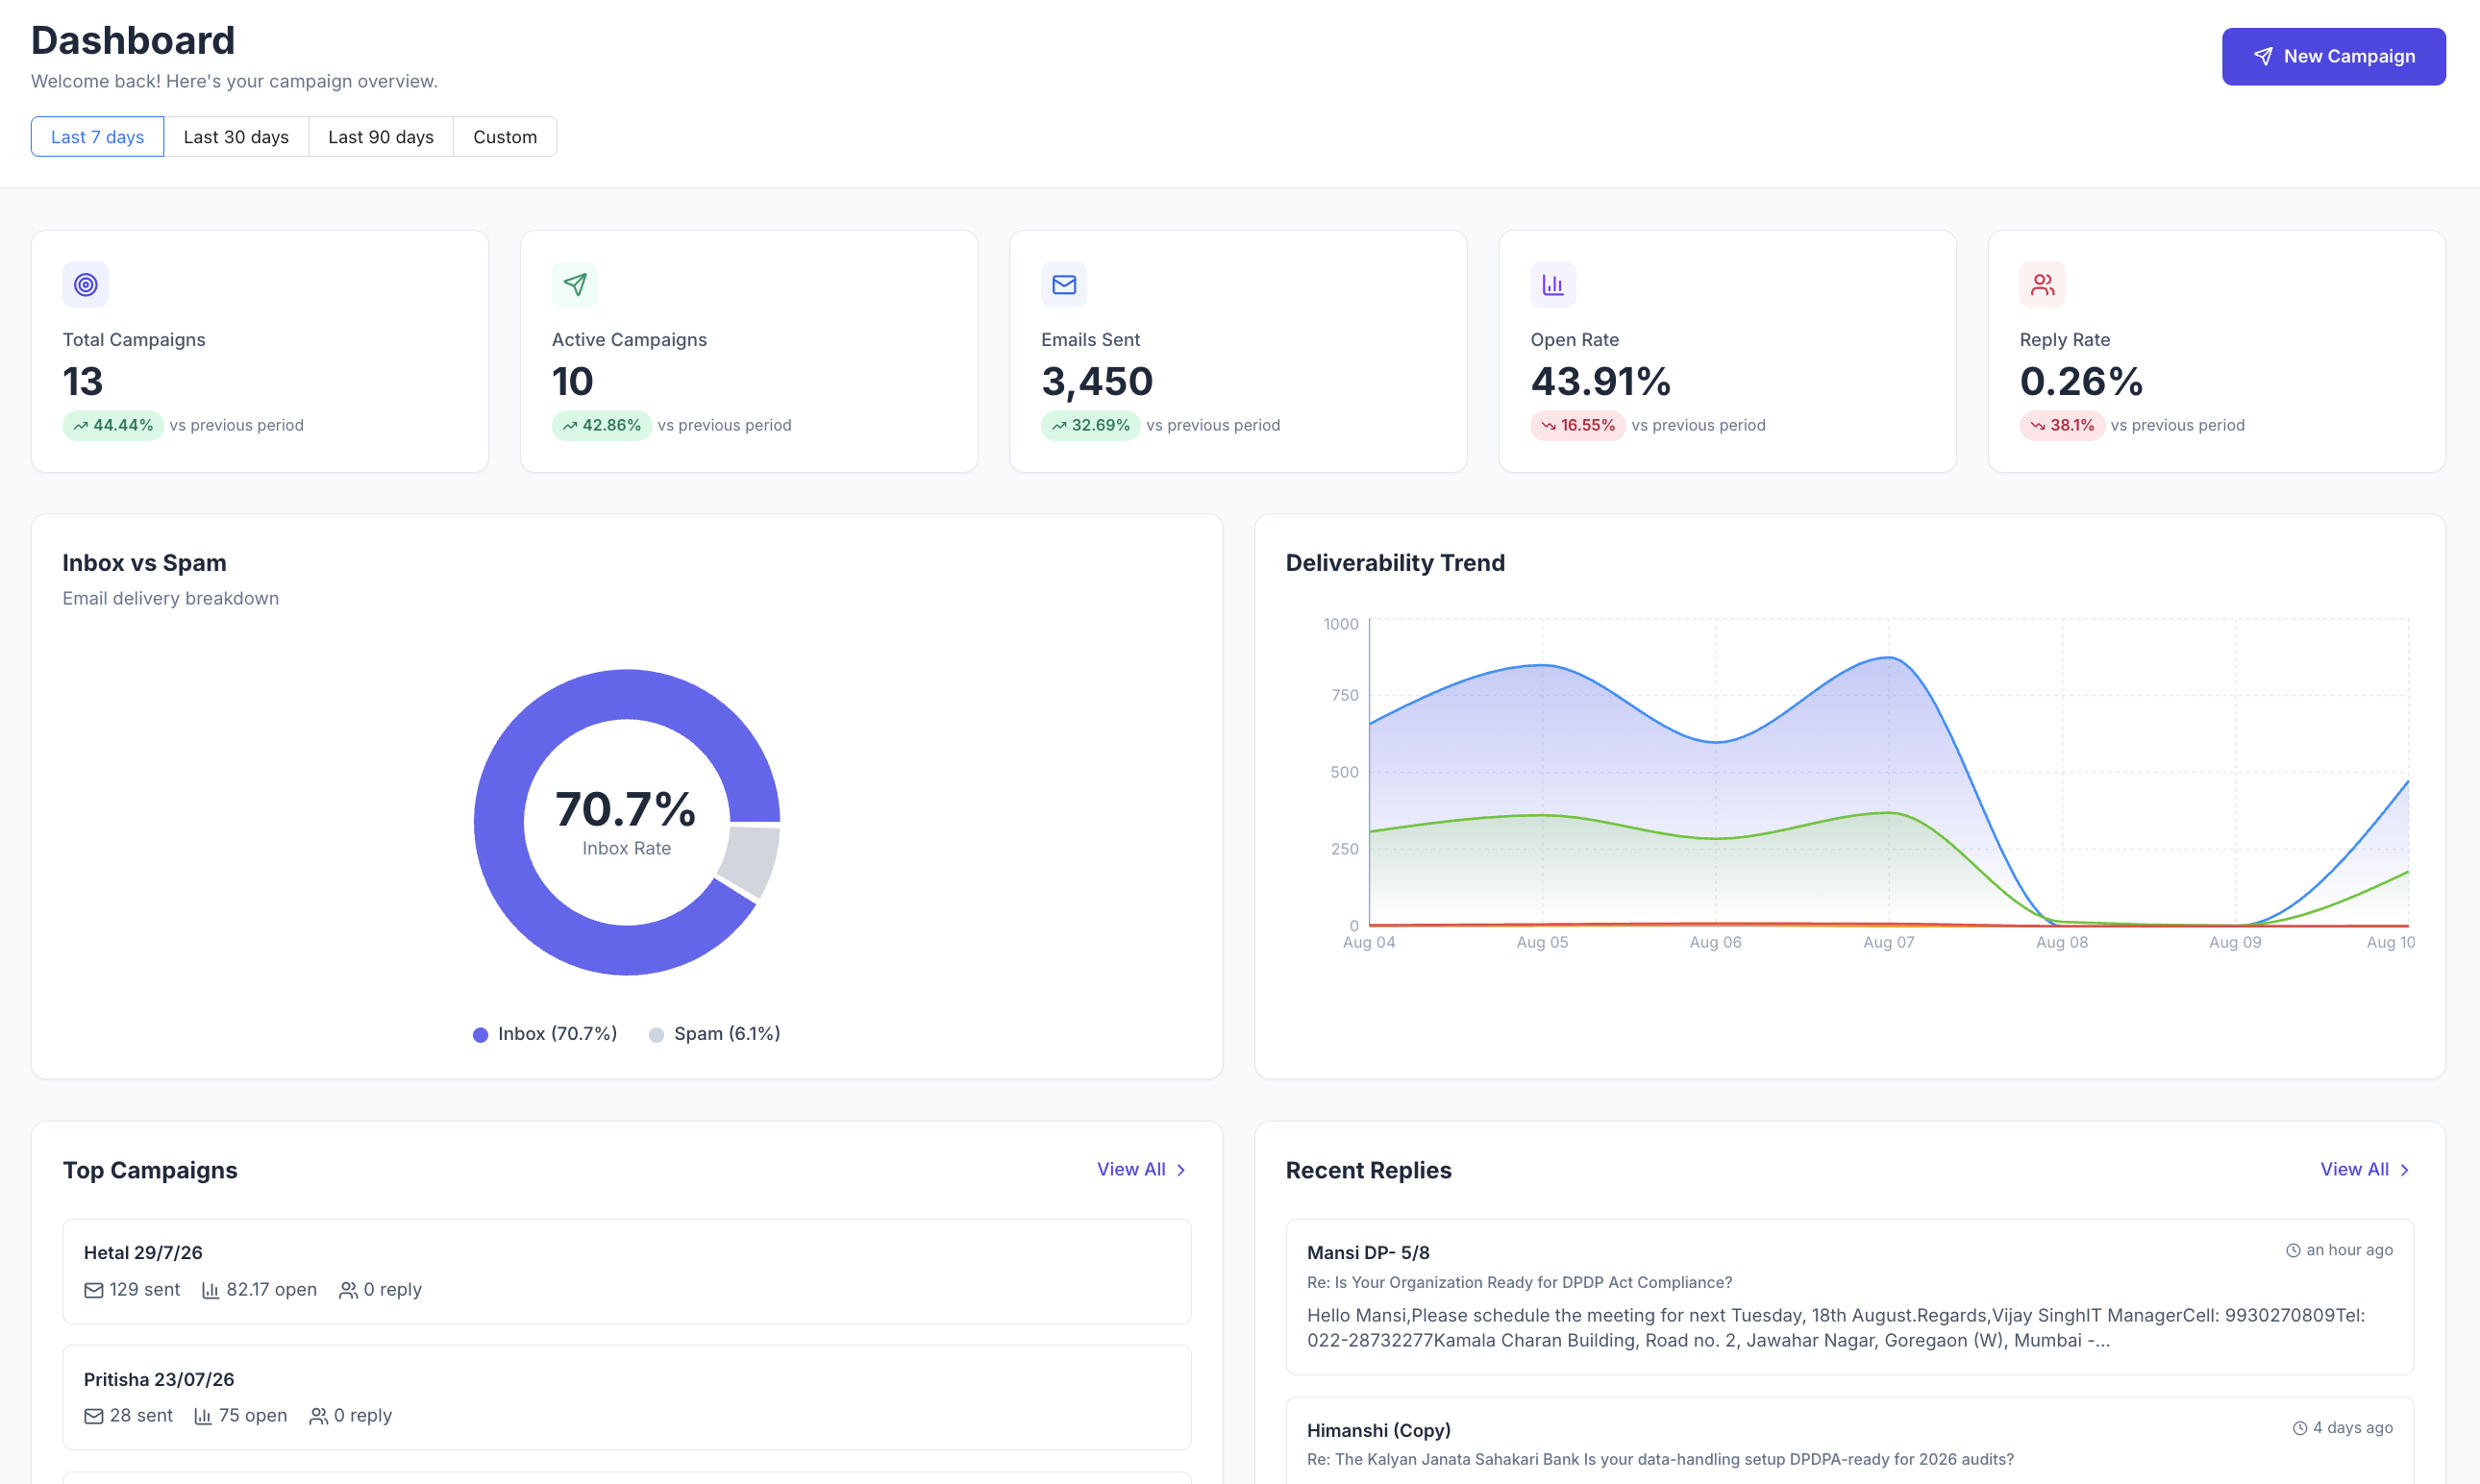Viewport: 2480px width, 1484px height.
Task: Toggle the Inbox (70.7%) legend item
Action: point(545,1034)
